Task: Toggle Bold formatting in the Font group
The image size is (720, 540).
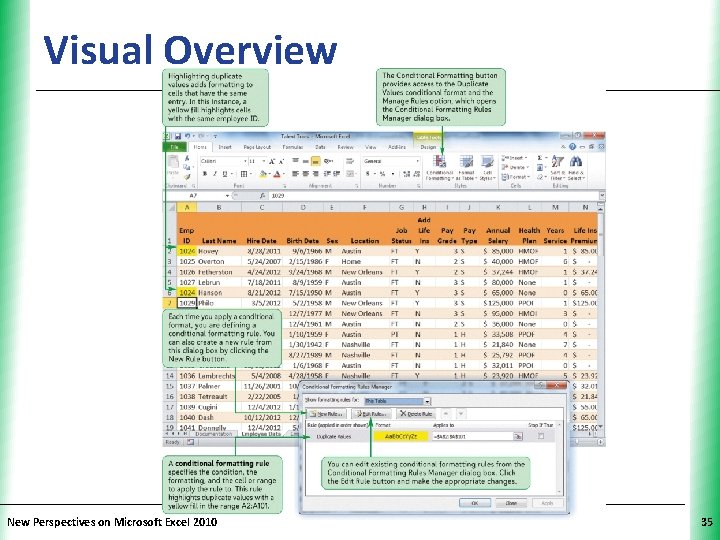Action: (x=205, y=174)
